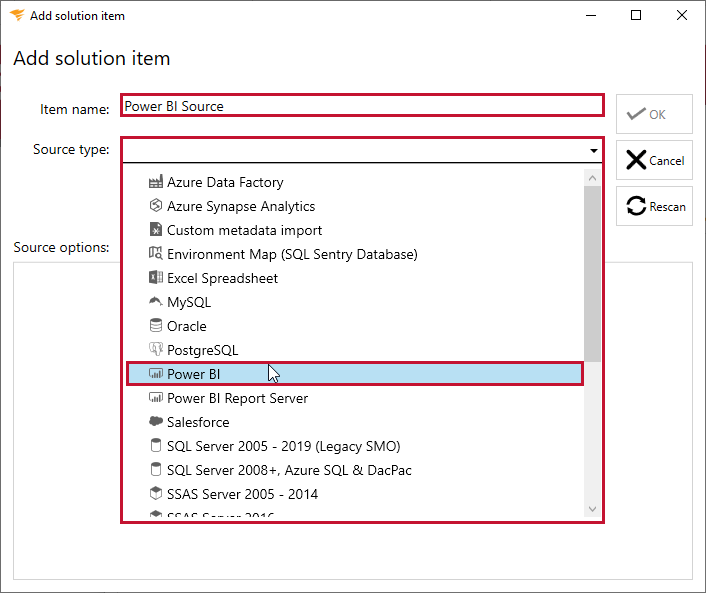Viewport: 706px width, 593px height.
Task: Click the Source type combo box field
Action: (362, 150)
